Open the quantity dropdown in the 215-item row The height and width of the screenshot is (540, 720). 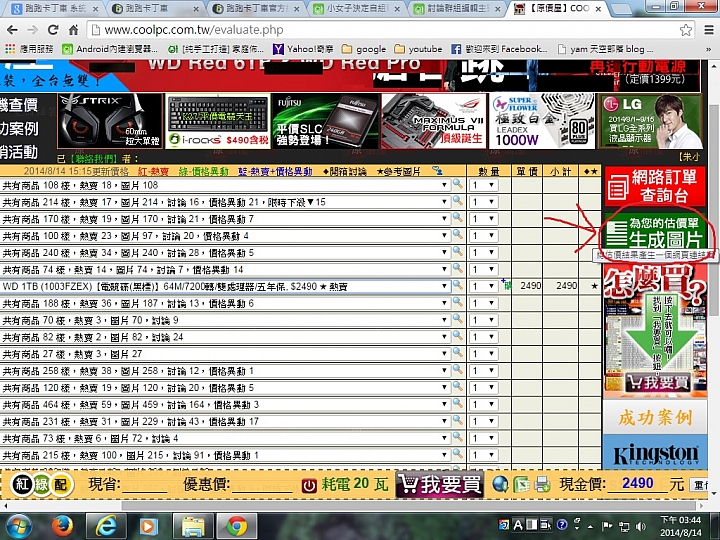483,455
